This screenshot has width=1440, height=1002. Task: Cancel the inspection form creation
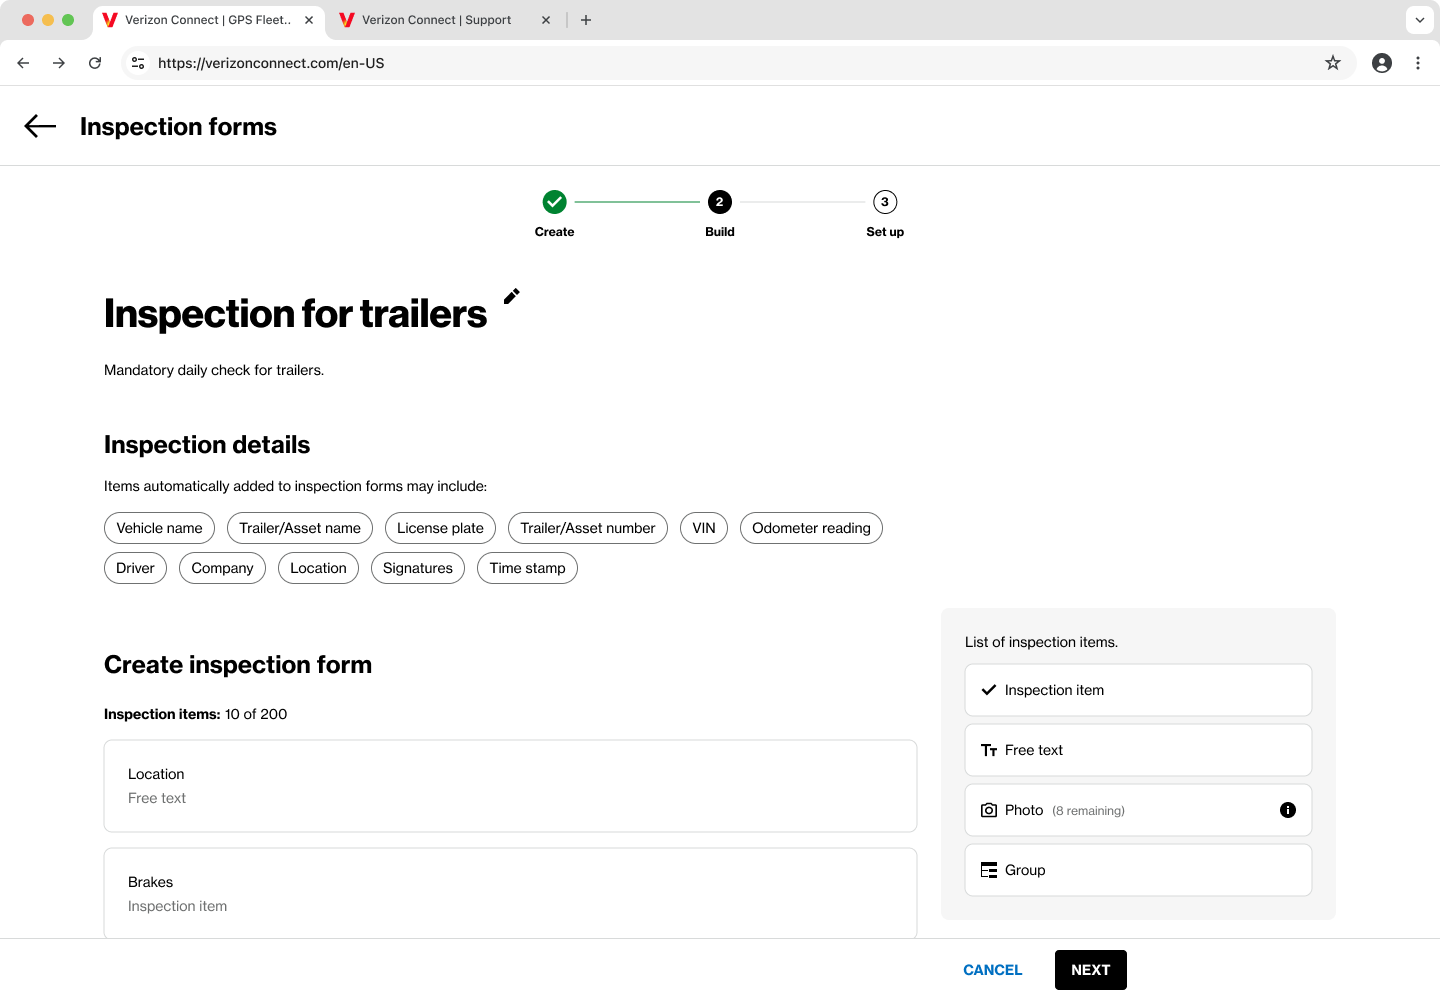[992, 970]
